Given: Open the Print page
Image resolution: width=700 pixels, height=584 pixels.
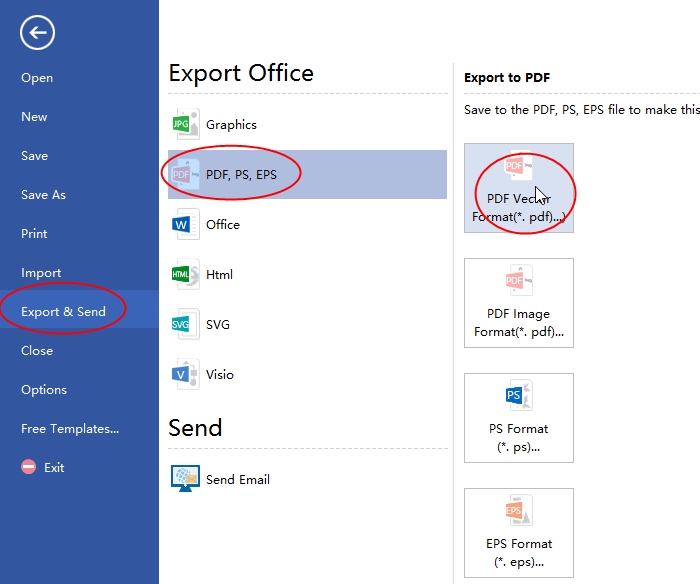Looking at the screenshot, I should point(34,234).
